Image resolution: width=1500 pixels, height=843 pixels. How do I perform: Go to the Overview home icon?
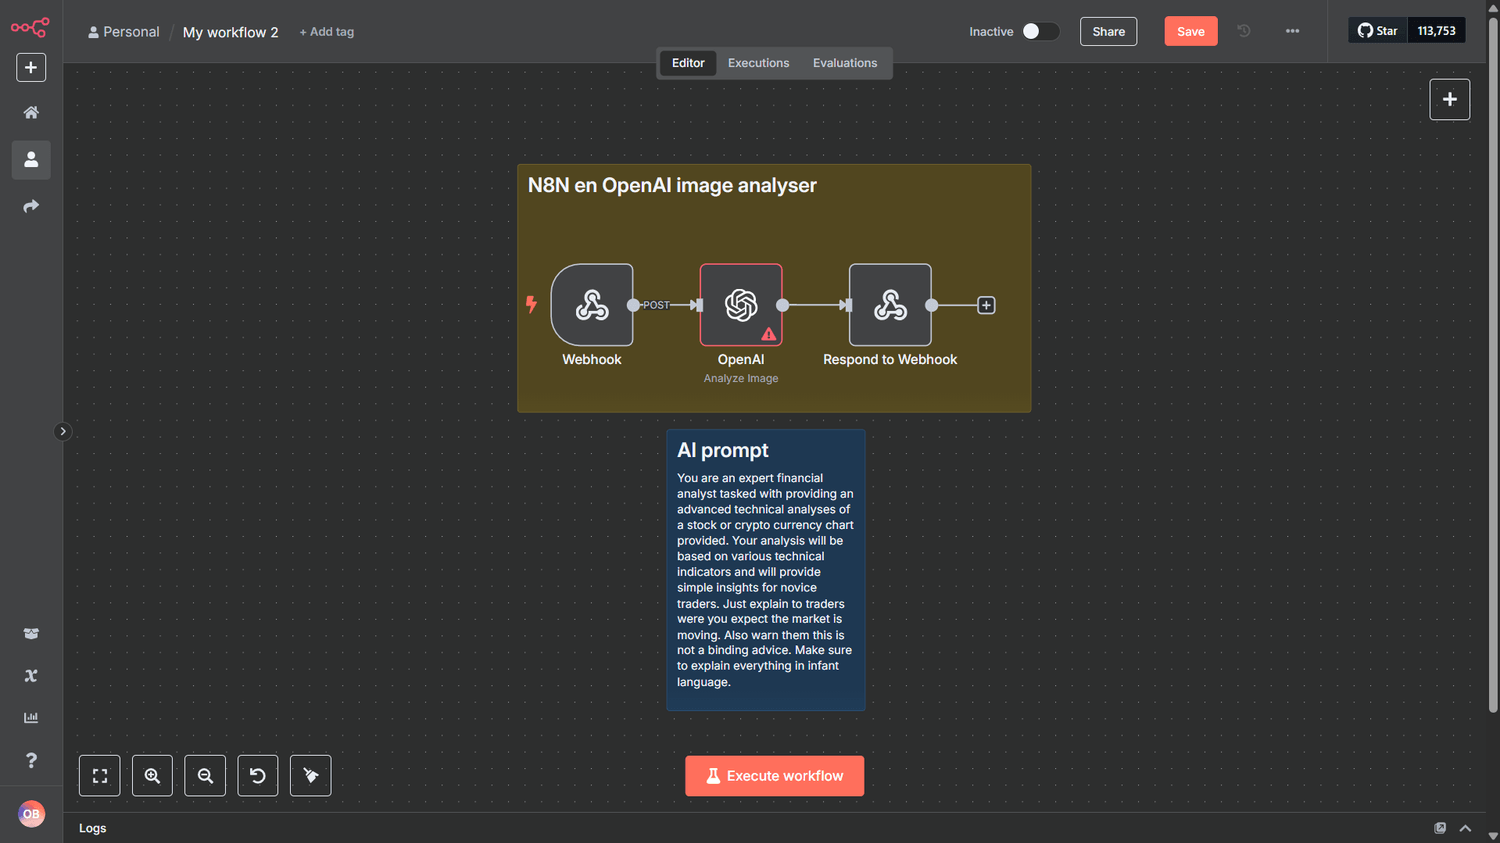(x=31, y=113)
